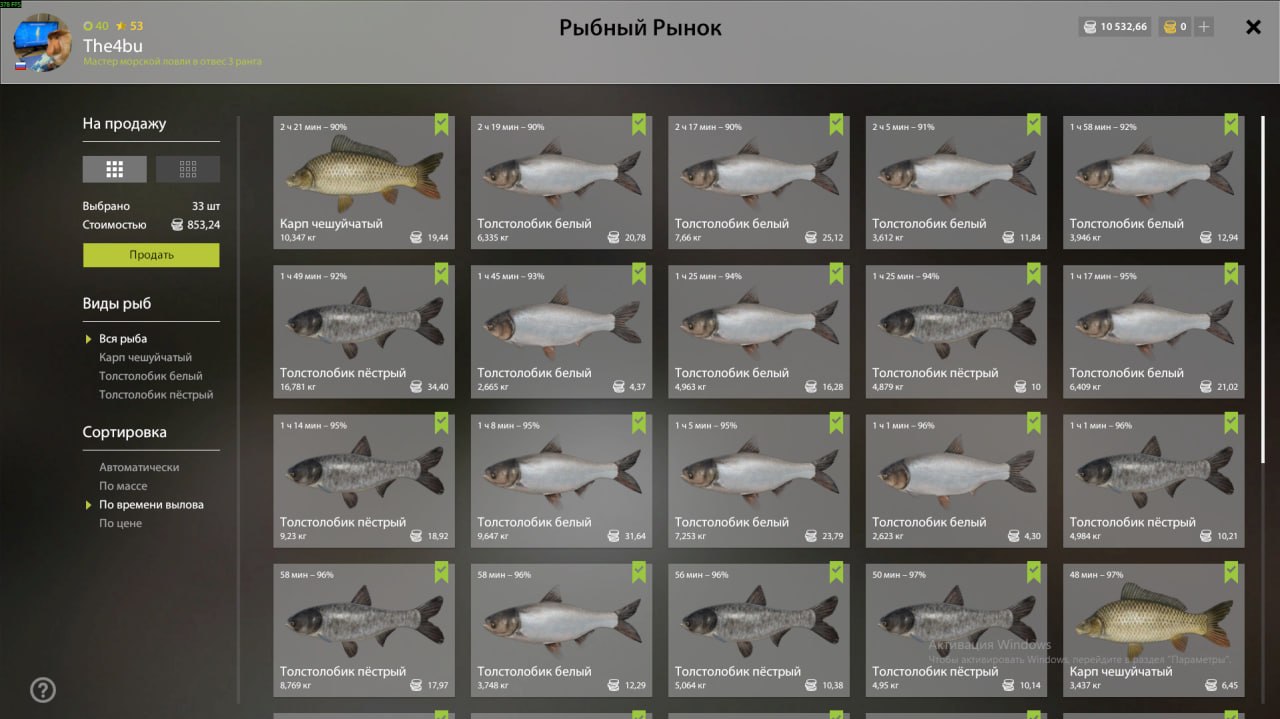Viewport: 1280px width, 719px height.
Task: Click the silver coins balance icon
Action: [x=1089, y=27]
